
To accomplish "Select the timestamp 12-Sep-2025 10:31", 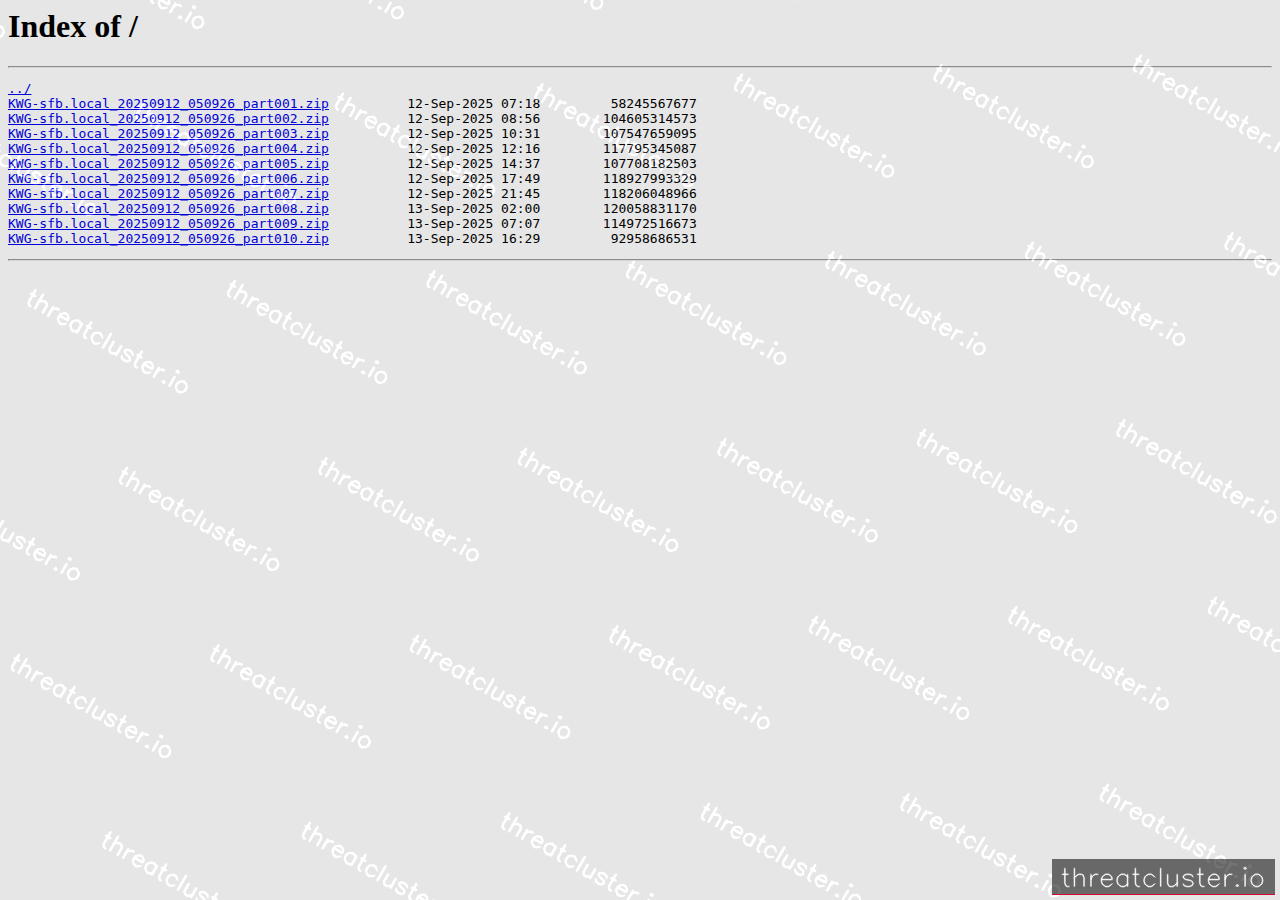I will point(474,134).
